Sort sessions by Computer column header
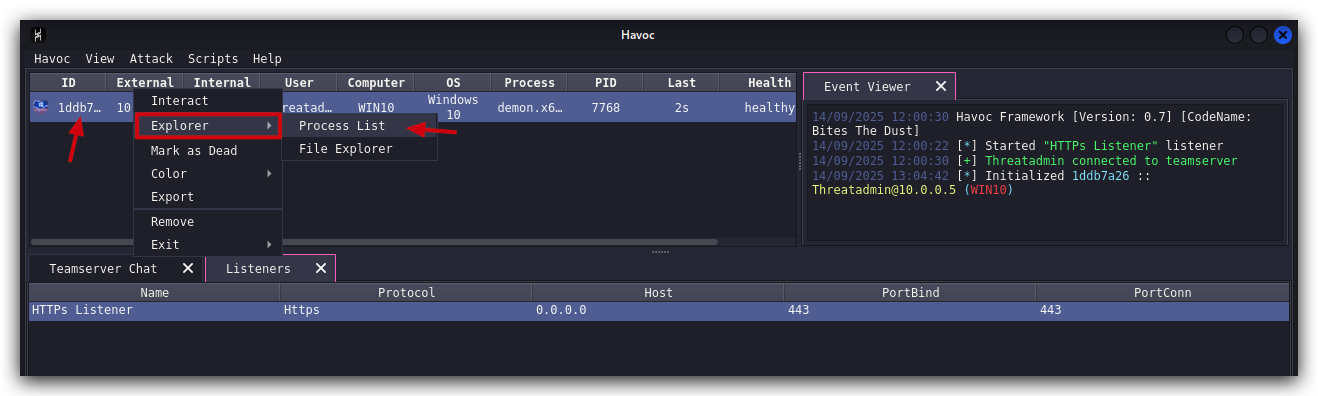This screenshot has height=396, width=1318. (x=376, y=83)
